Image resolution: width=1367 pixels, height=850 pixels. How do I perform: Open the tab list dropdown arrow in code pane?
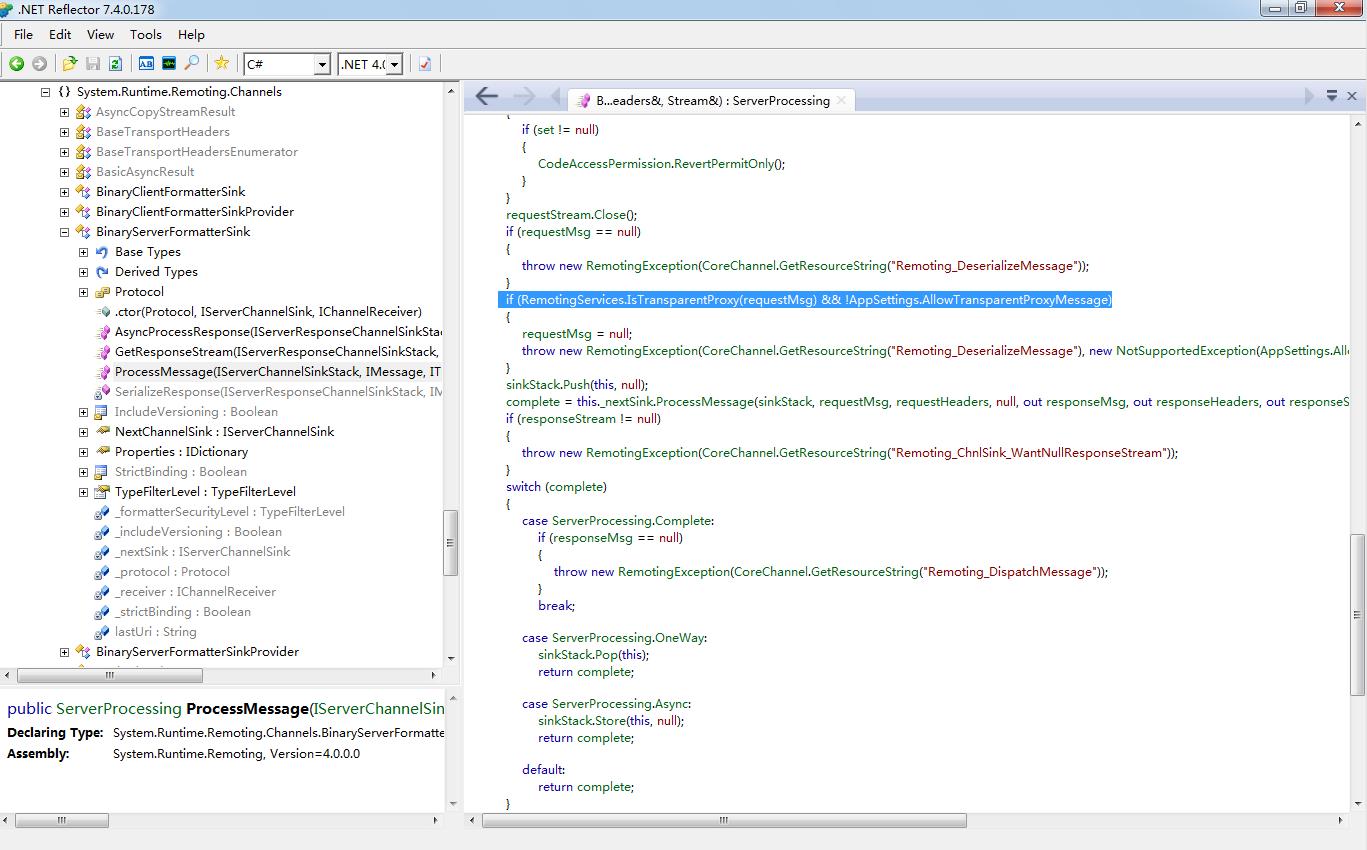1332,96
